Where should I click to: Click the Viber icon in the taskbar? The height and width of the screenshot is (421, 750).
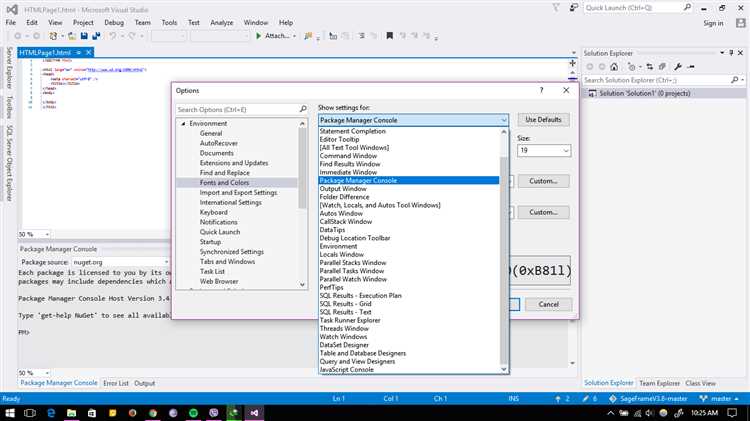[x=214, y=413]
